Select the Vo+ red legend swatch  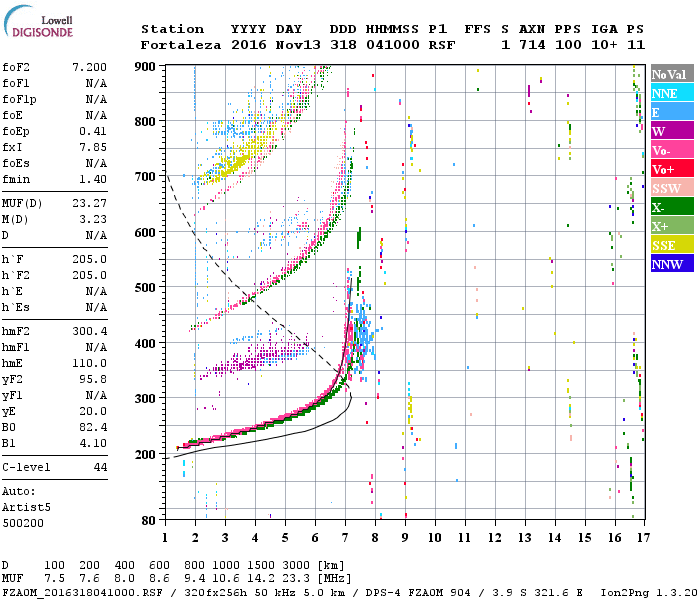coord(672,169)
